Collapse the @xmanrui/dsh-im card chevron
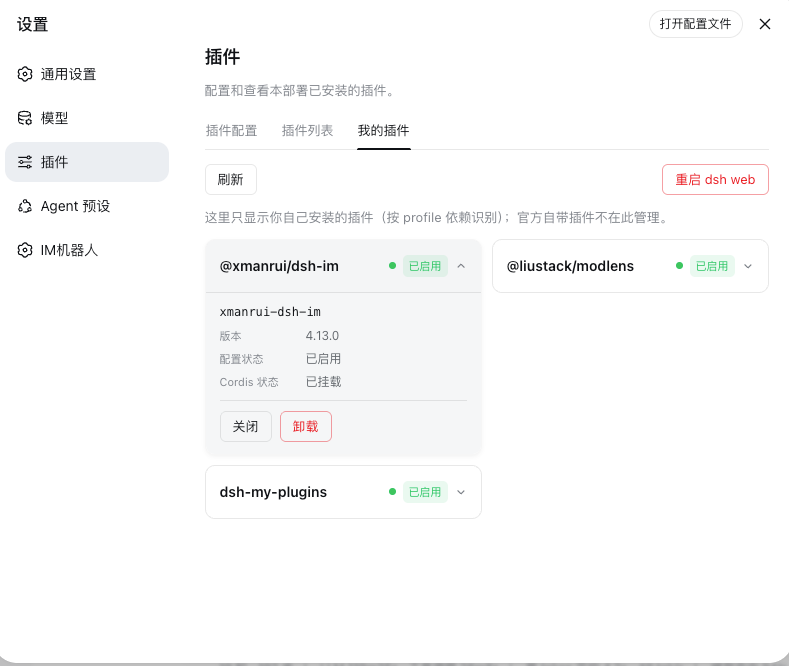 [x=461, y=266]
